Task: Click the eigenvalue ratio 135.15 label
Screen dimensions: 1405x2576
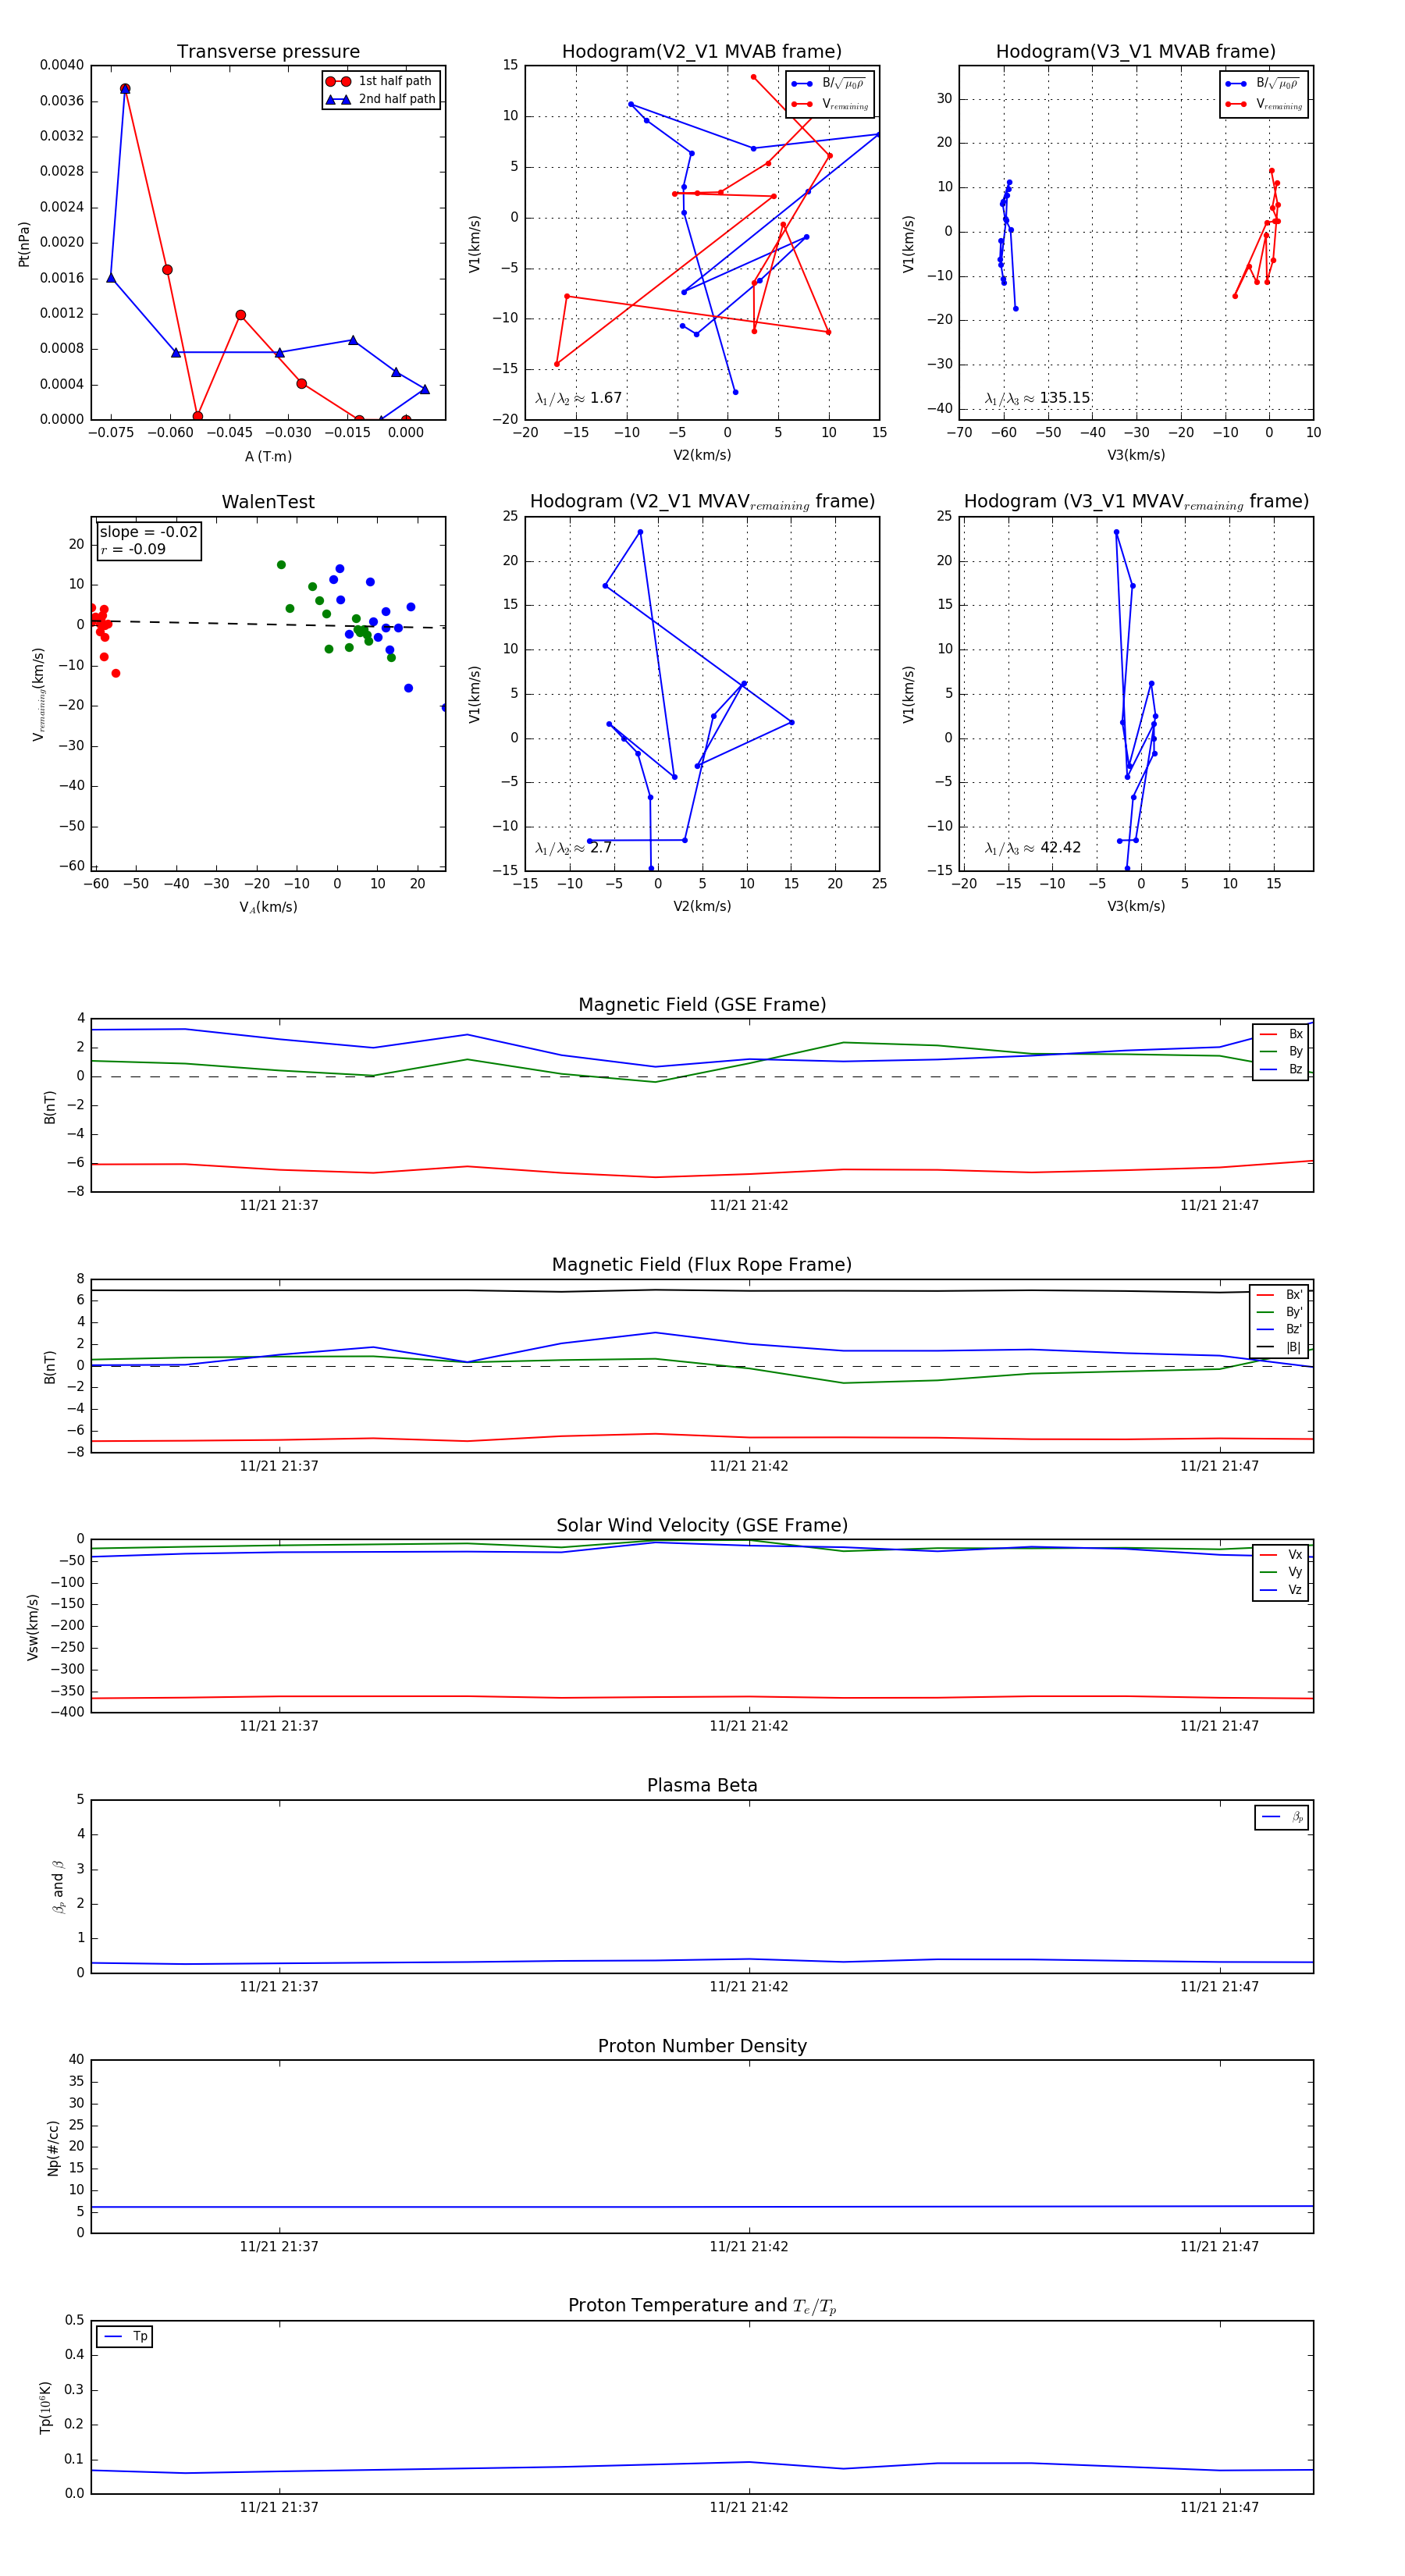Action: tap(1037, 398)
